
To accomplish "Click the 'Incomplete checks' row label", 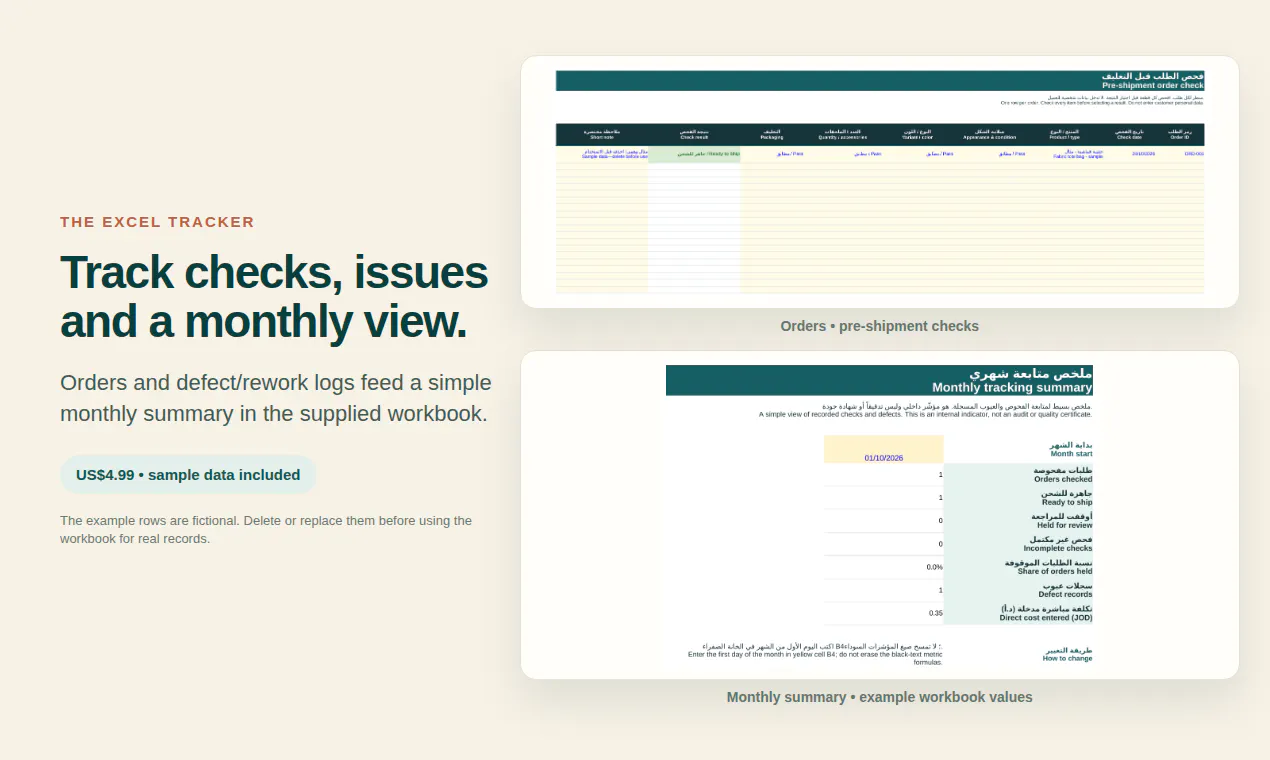I will (x=1058, y=548).
